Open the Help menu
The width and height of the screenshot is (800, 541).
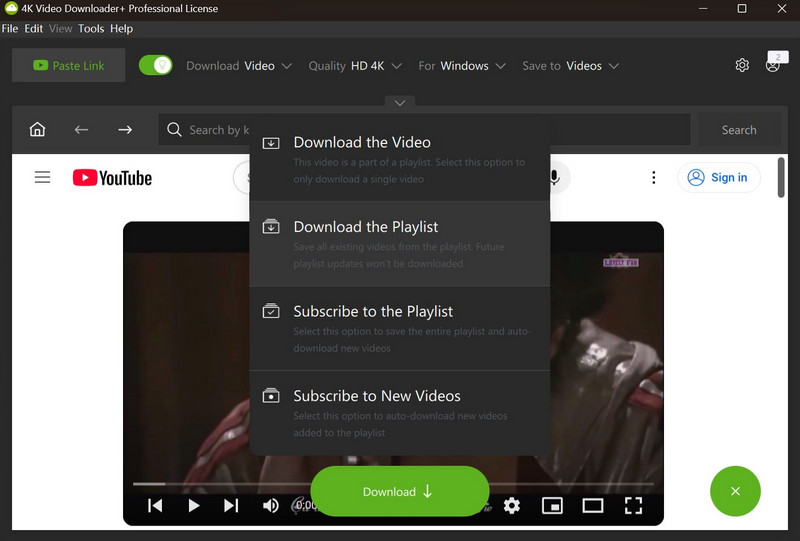click(121, 29)
